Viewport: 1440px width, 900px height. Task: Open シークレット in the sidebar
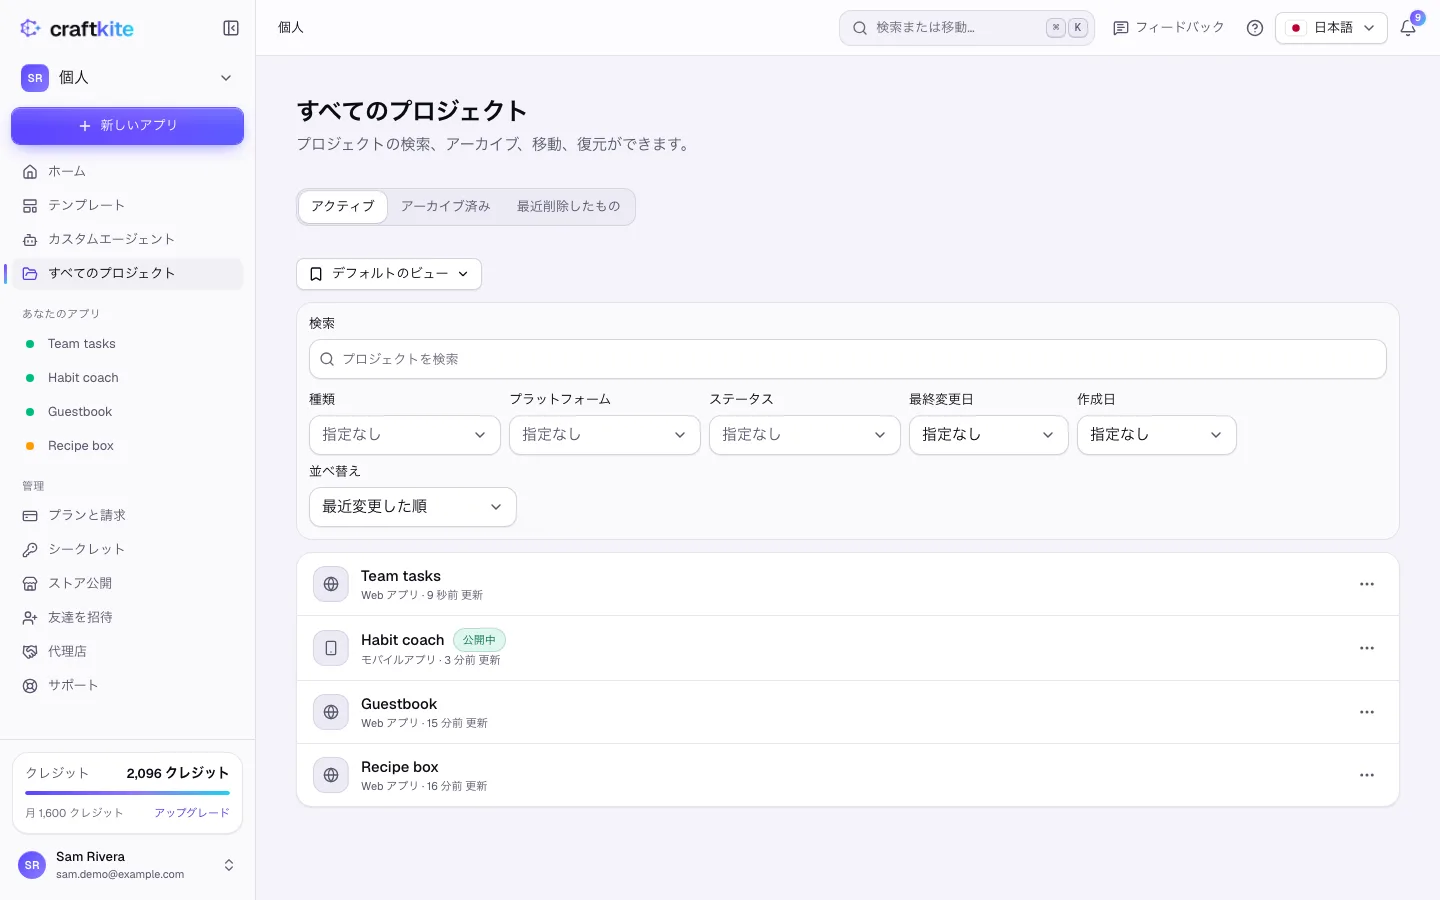point(127,549)
